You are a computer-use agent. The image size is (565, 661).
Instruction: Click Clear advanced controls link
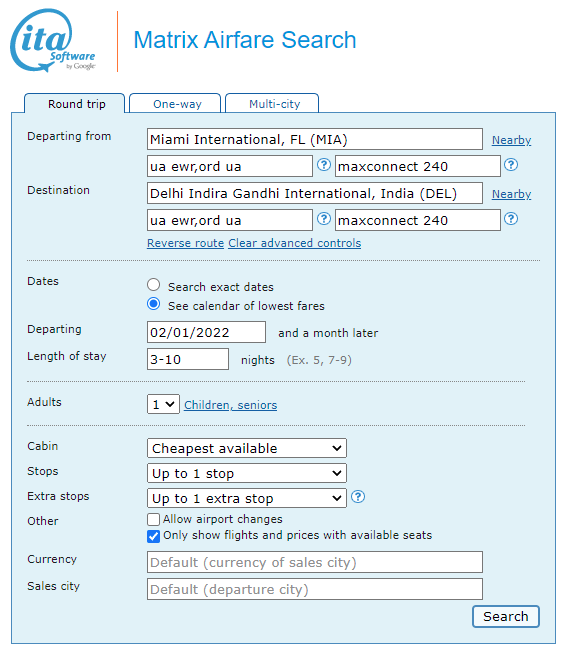295,243
